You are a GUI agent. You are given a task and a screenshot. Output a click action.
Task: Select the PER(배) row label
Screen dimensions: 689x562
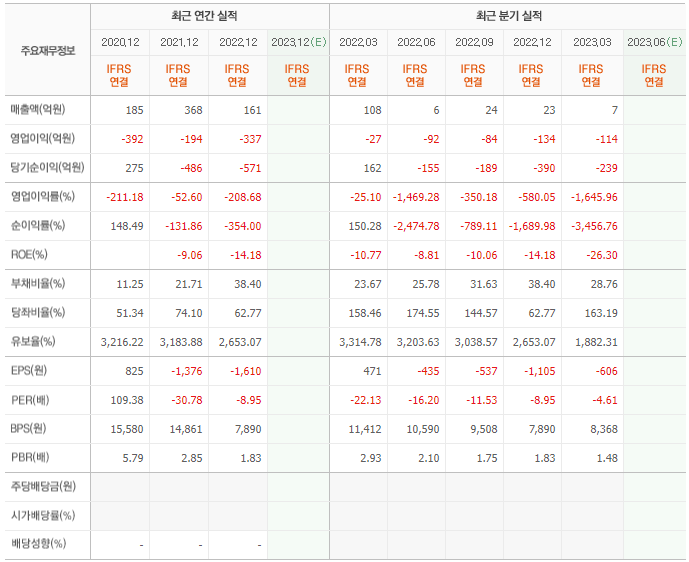pos(30,400)
